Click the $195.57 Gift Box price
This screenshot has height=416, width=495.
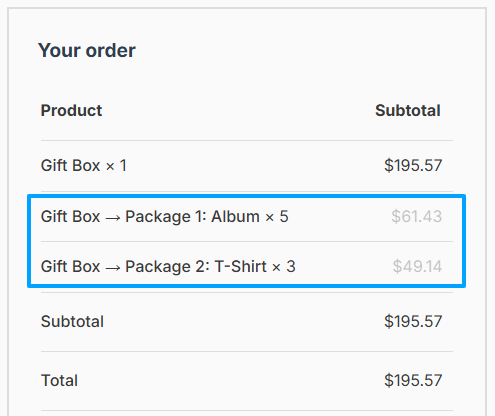pos(413,165)
